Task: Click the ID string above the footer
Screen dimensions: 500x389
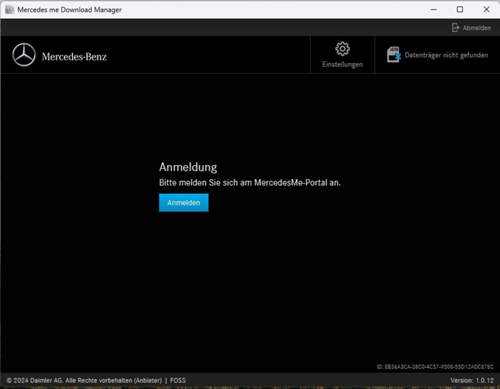Action: 435,367
